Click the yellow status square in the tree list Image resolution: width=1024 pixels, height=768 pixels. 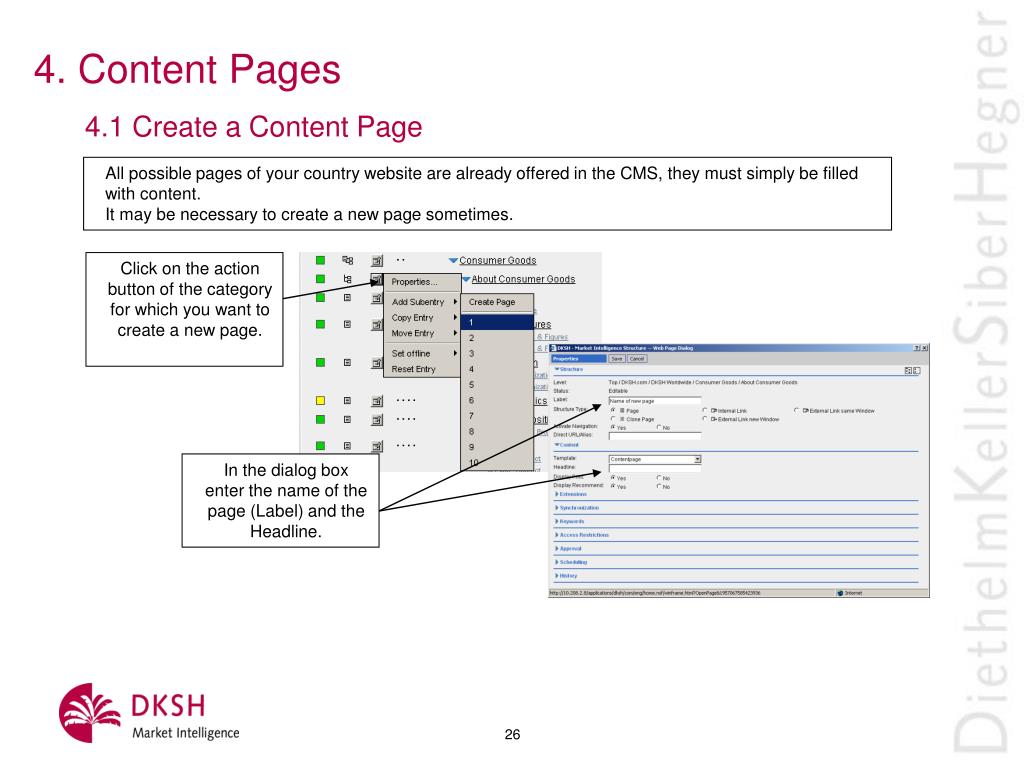[x=320, y=400]
